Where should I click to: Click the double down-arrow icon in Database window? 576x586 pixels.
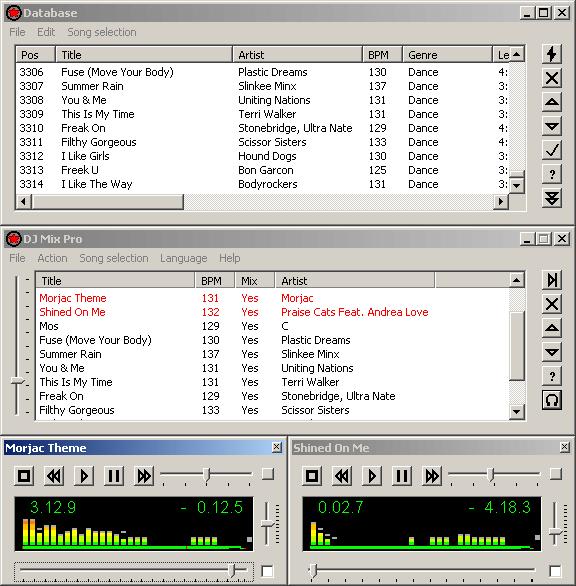click(x=552, y=198)
